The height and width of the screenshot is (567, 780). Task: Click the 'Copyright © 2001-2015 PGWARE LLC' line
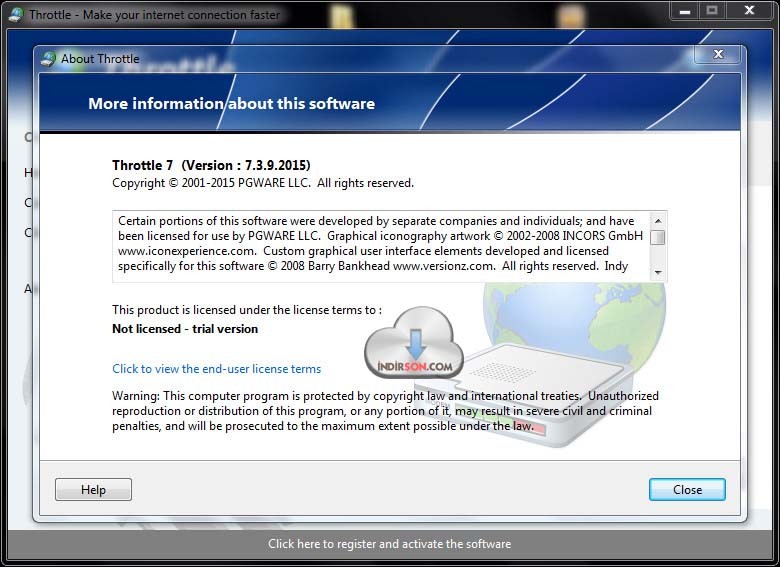pos(263,183)
